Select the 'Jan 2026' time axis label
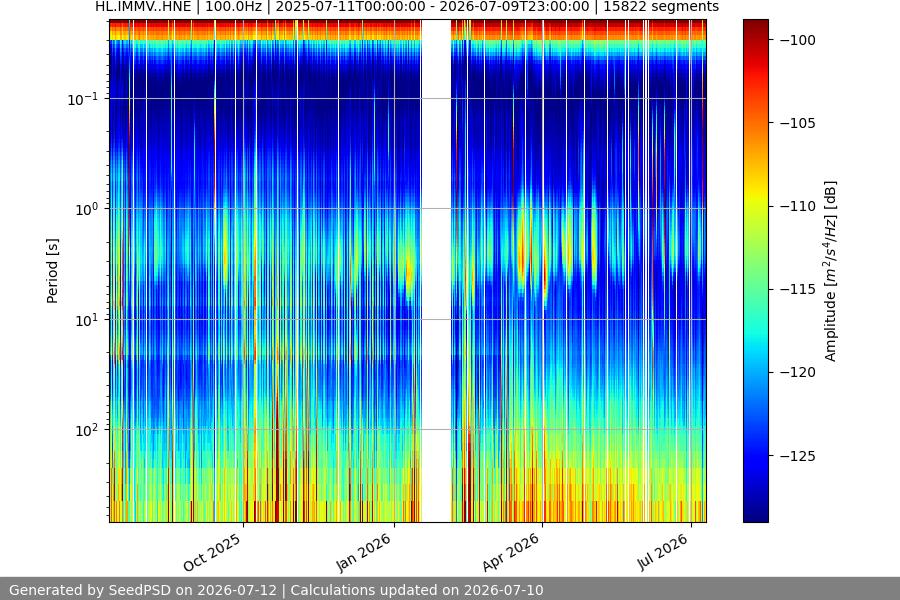 pyautogui.click(x=363, y=552)
